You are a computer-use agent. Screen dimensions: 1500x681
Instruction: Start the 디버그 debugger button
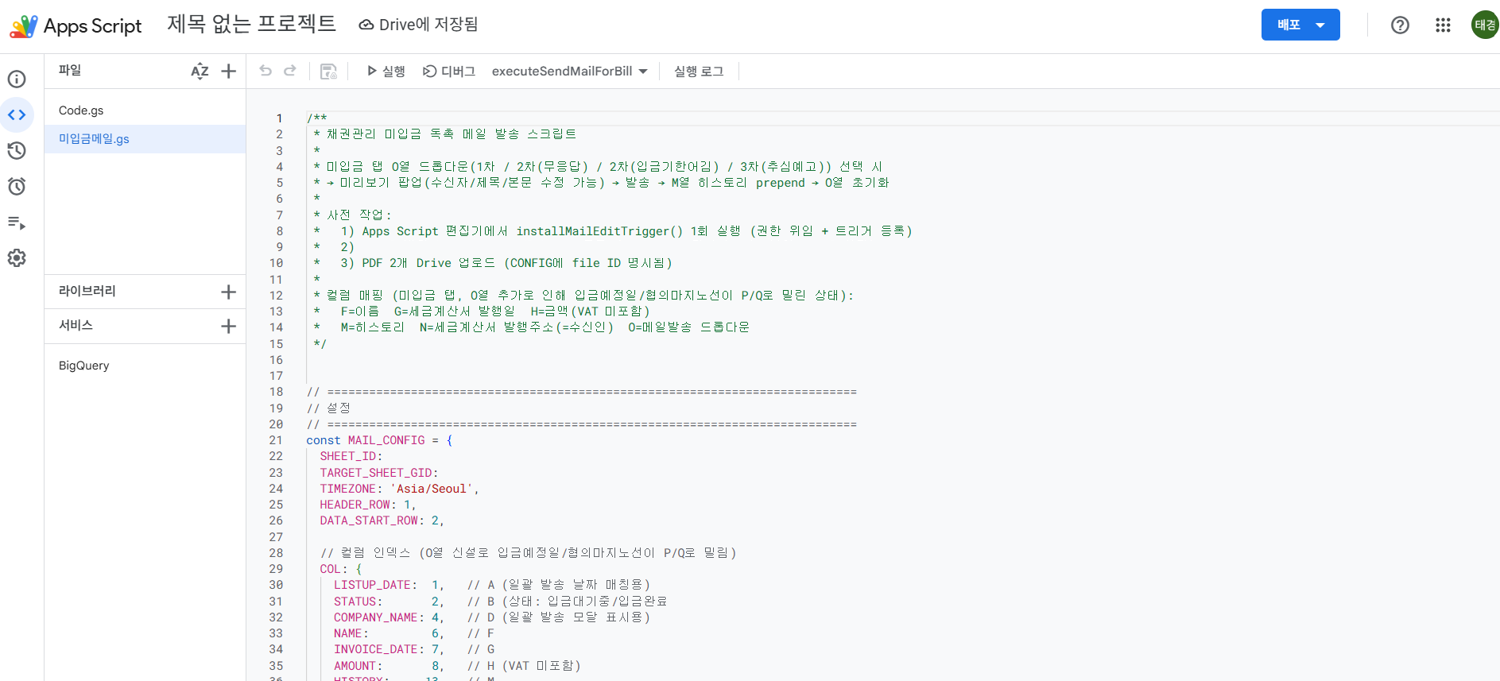[x=449, y=71]
